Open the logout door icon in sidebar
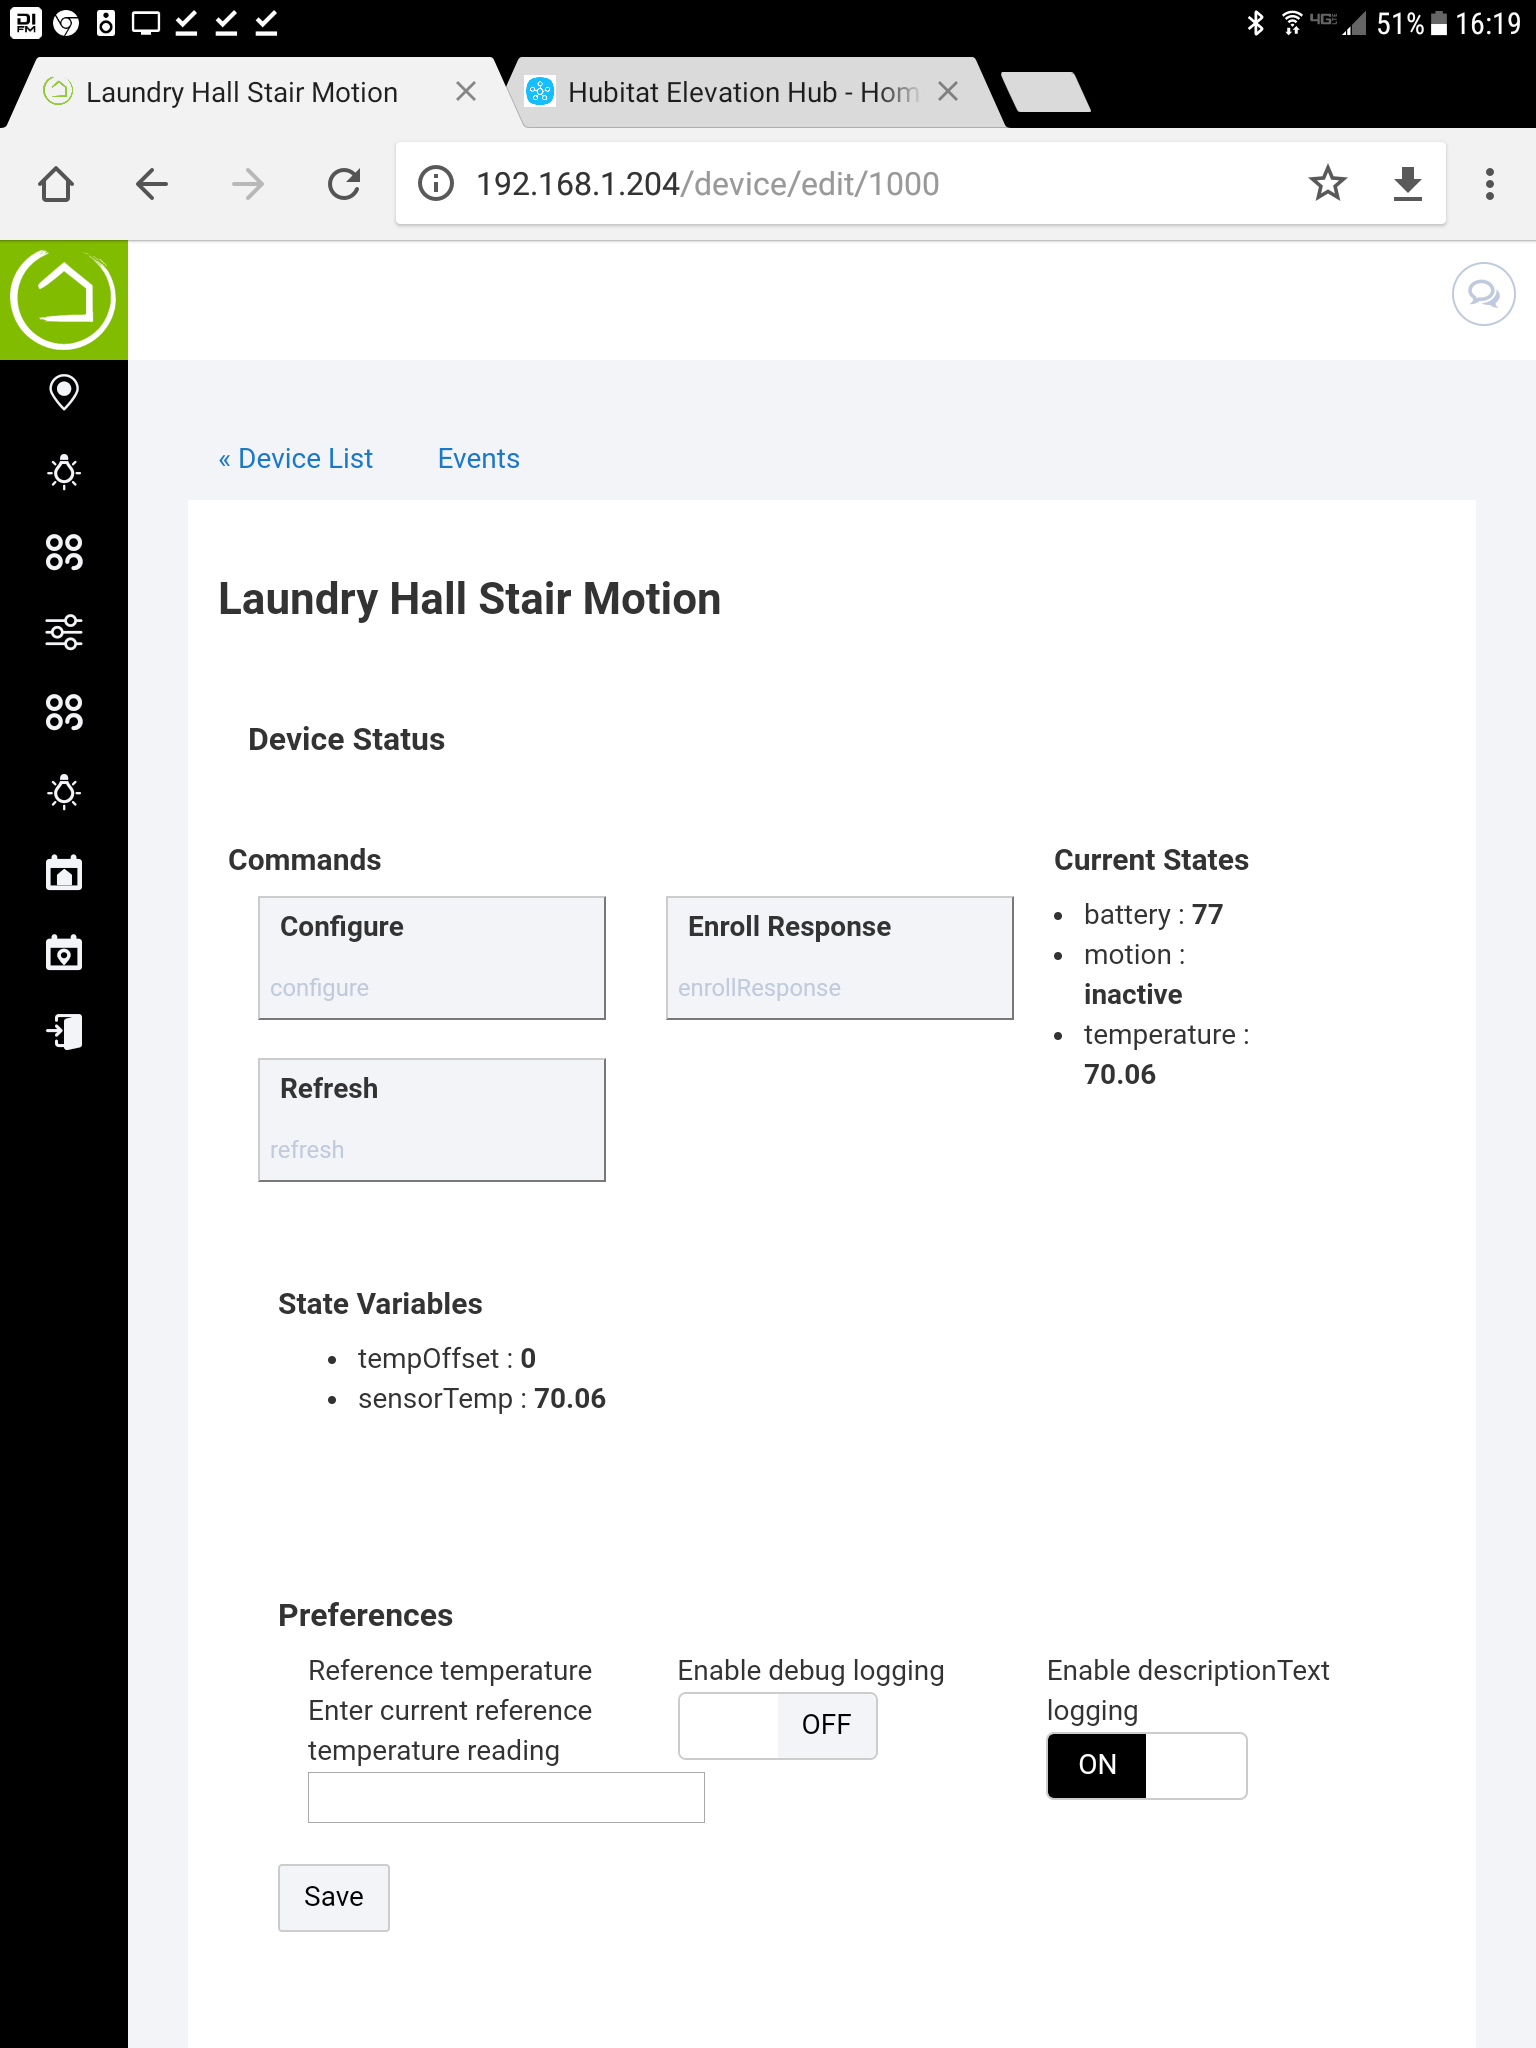The image size is (1536, 2048). [64, 1031]
